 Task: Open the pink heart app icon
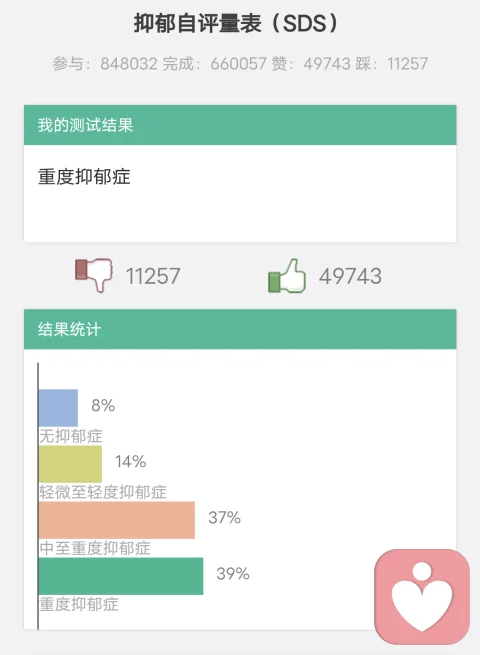click(422, 597)
